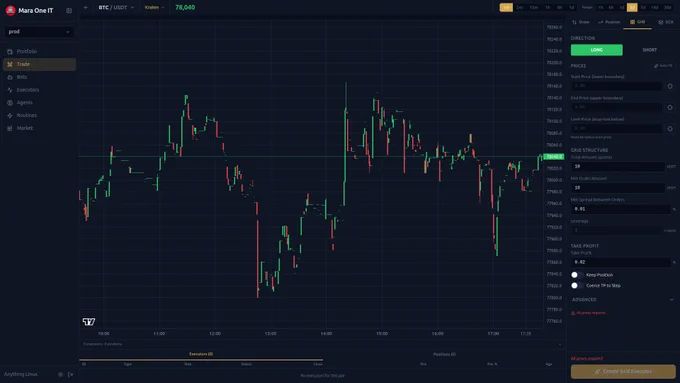Image resolution: width=680 pixels, height=383 pixels.
Task: Choose LONG direction
Action: click(x=596, y=50)
